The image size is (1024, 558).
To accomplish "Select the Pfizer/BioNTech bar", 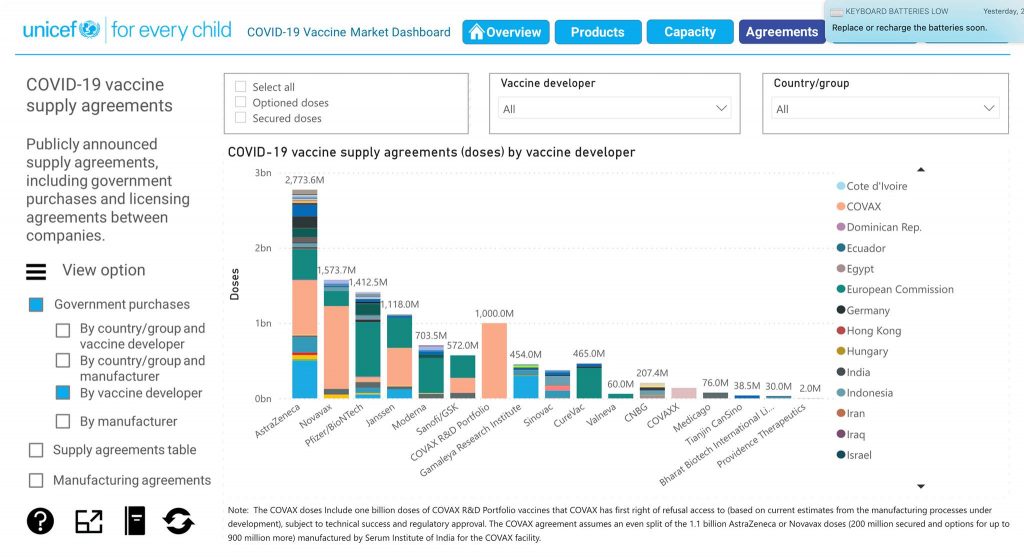I will pos(368,345).
